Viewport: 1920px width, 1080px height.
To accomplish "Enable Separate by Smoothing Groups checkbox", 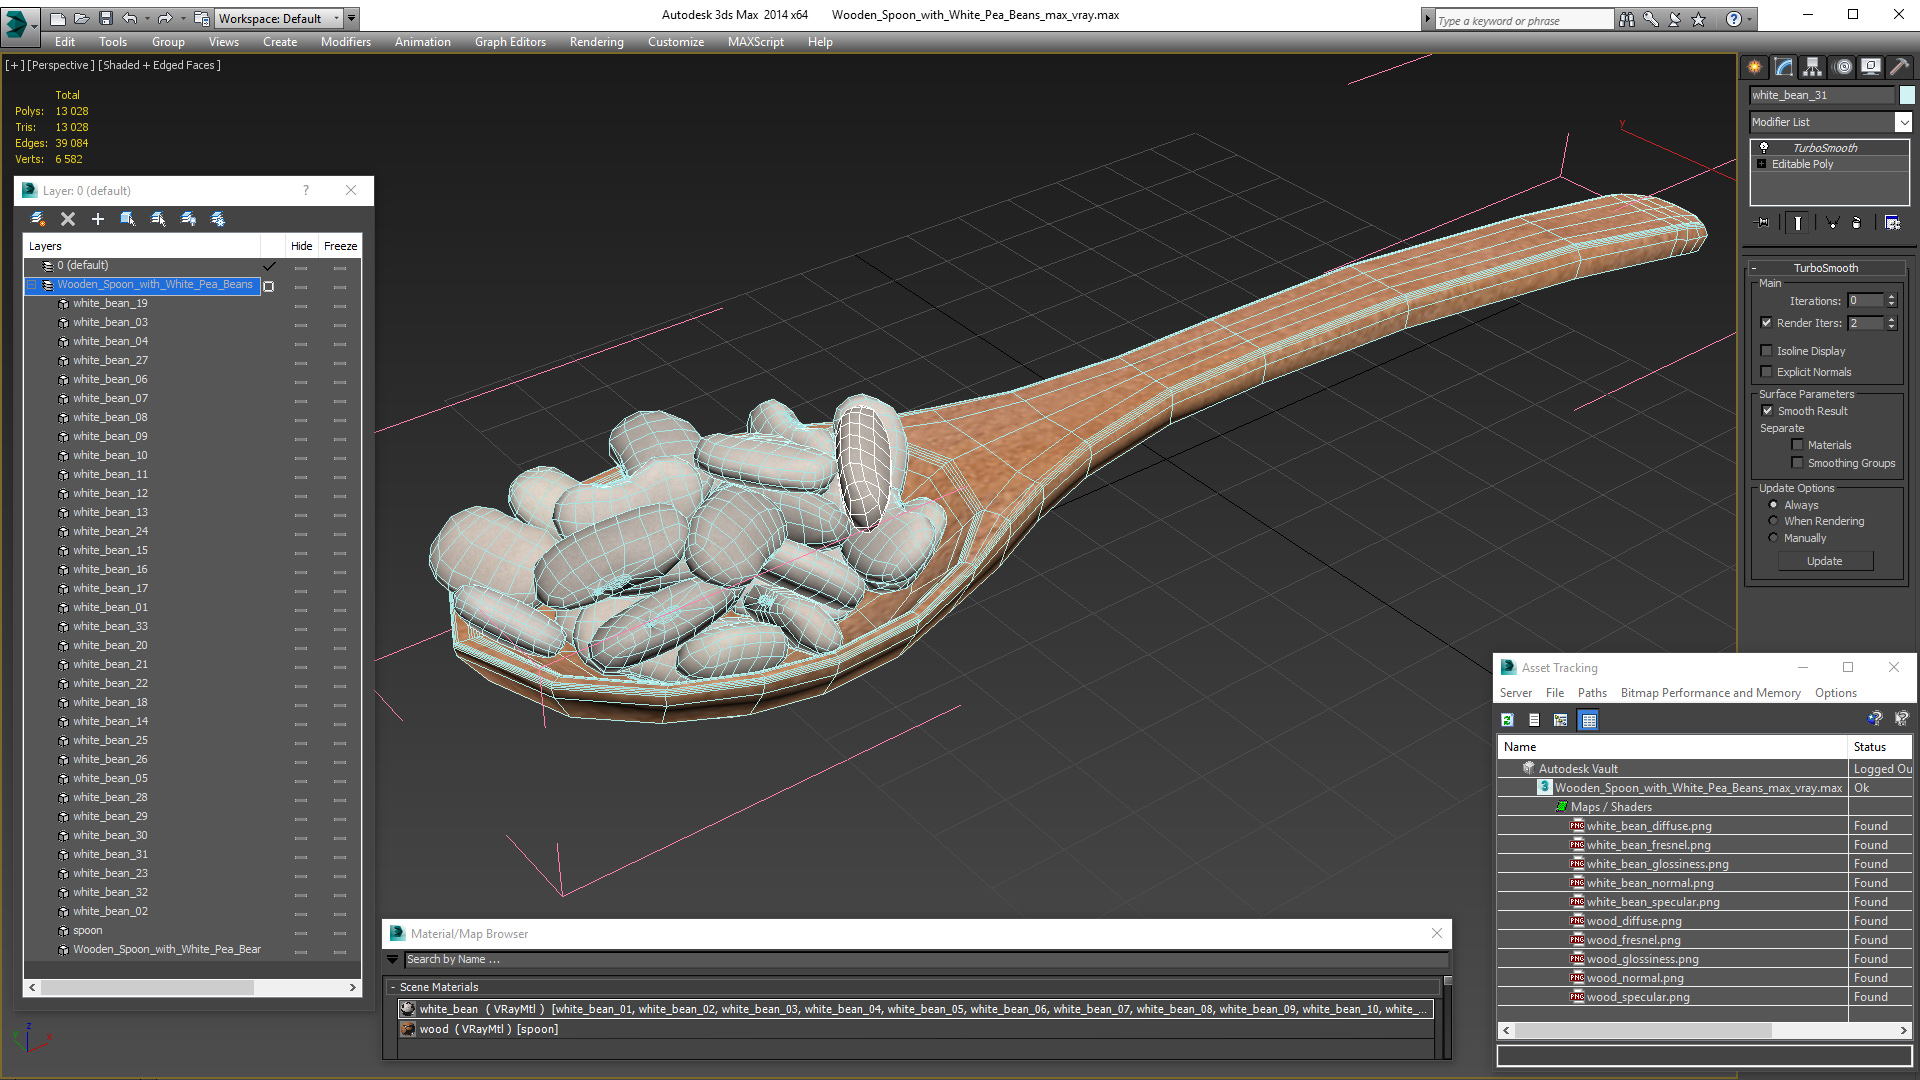I will coord(1798,463).
